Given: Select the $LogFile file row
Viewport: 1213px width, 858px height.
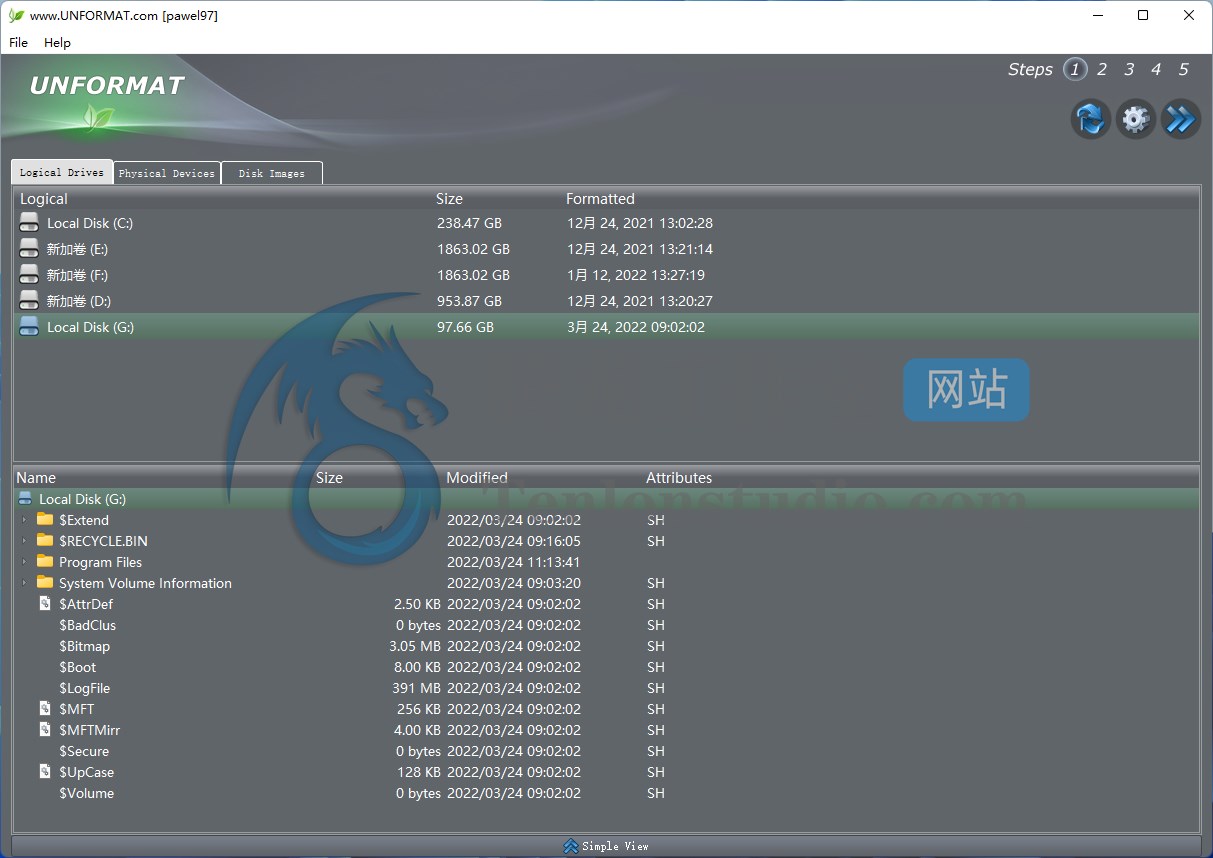Looking at the screenshot, I should point(606,688).
